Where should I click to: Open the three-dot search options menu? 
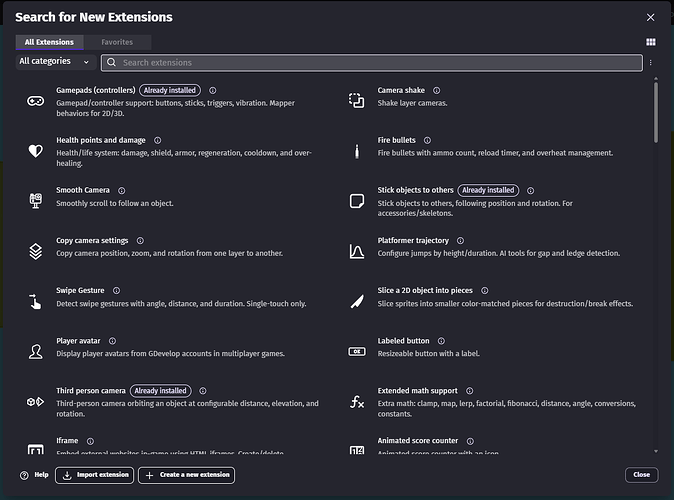(x=651, y=62)
